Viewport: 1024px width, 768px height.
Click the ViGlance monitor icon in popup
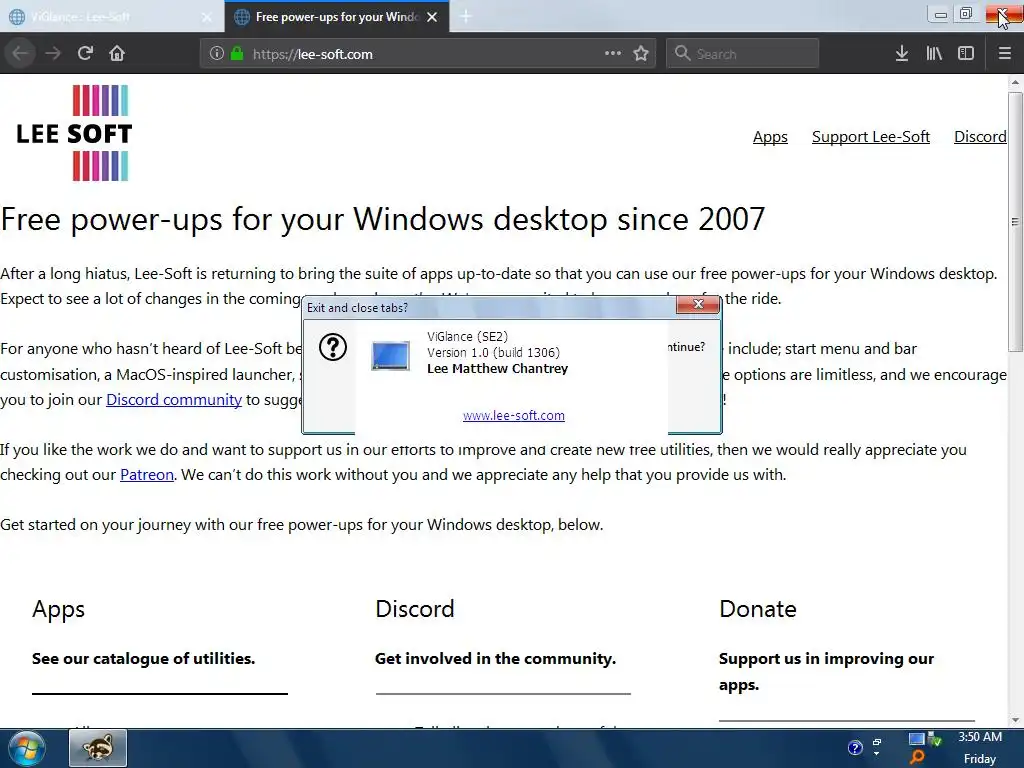pyautogui.click(x=391, y=356)
